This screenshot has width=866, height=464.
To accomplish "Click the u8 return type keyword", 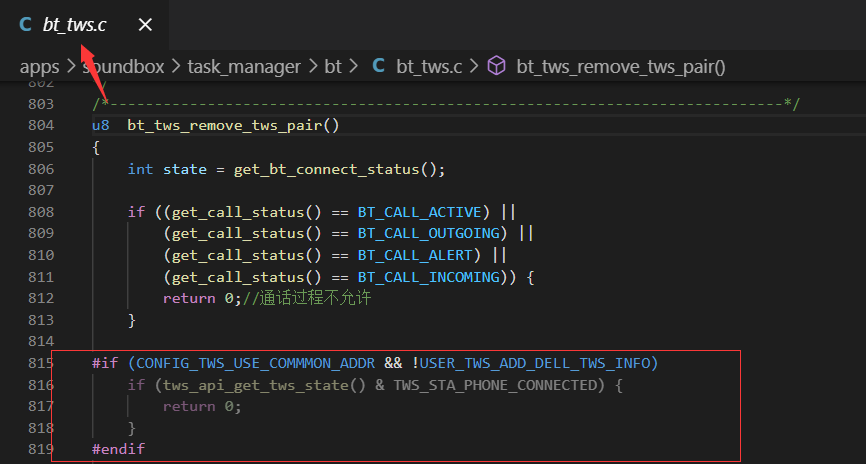I will click(x=101, y=125).
